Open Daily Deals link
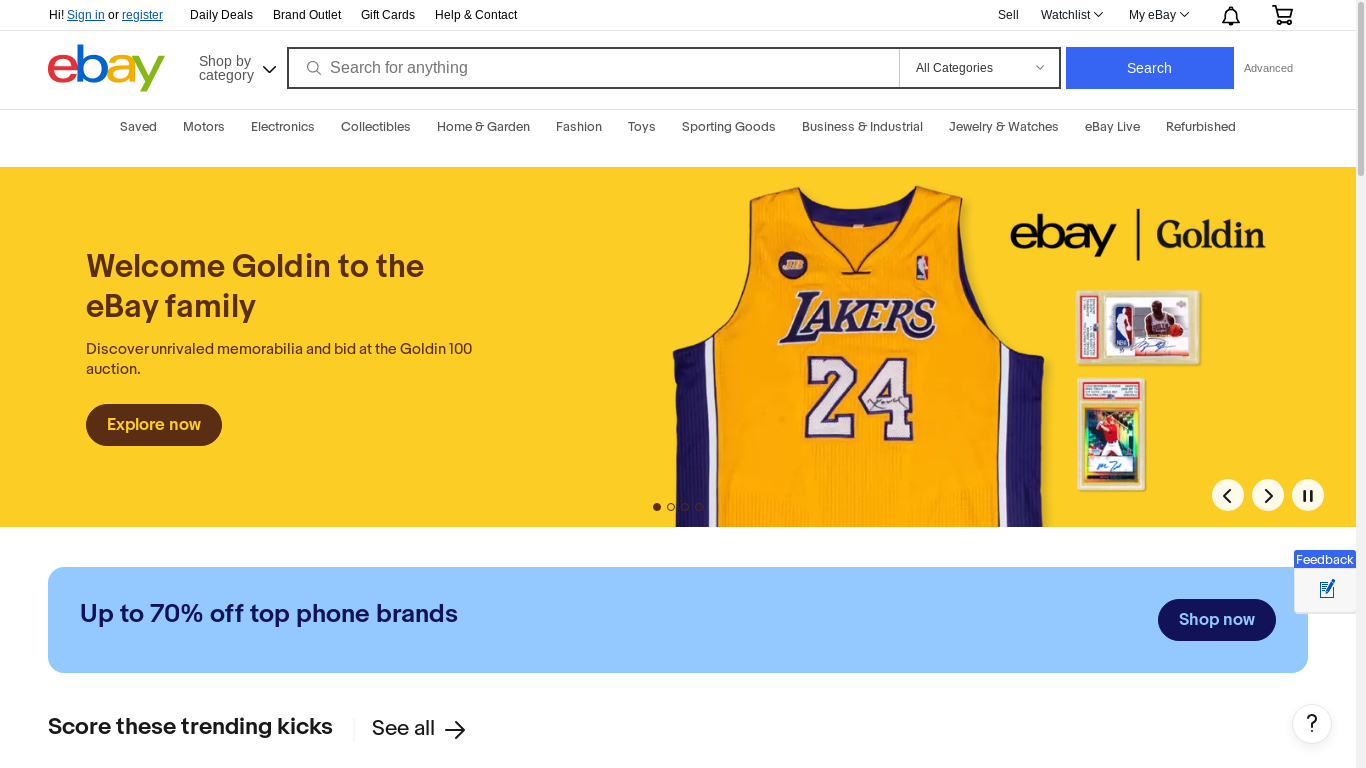This screenshot has height=768, width=1366. (x=221, y=15)
